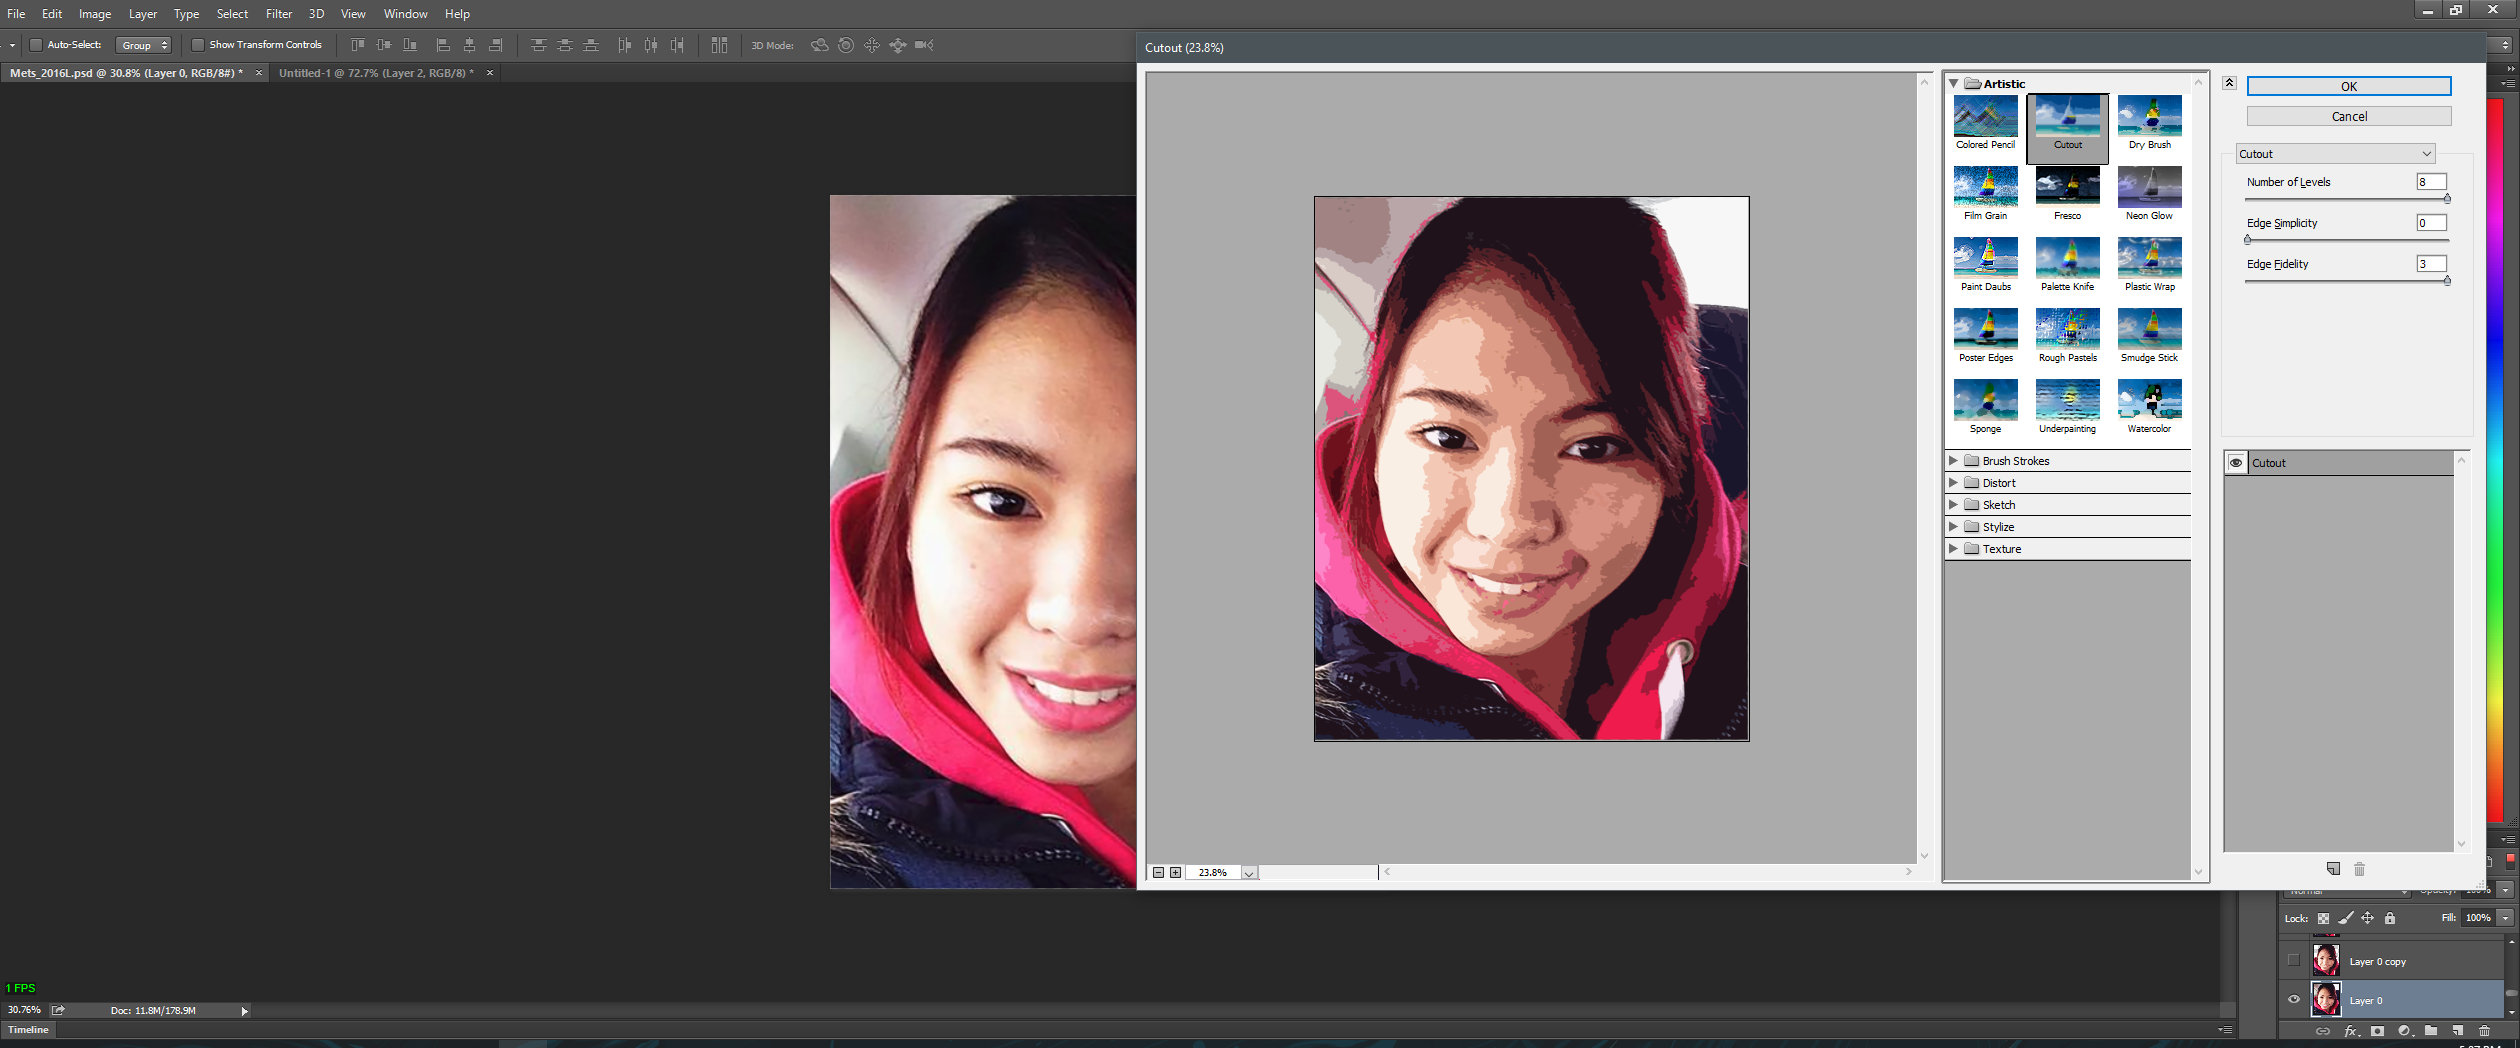Align top edges in options bar
The image size is (2520, 1048).
pyautogui.click(x=357, y=45)
